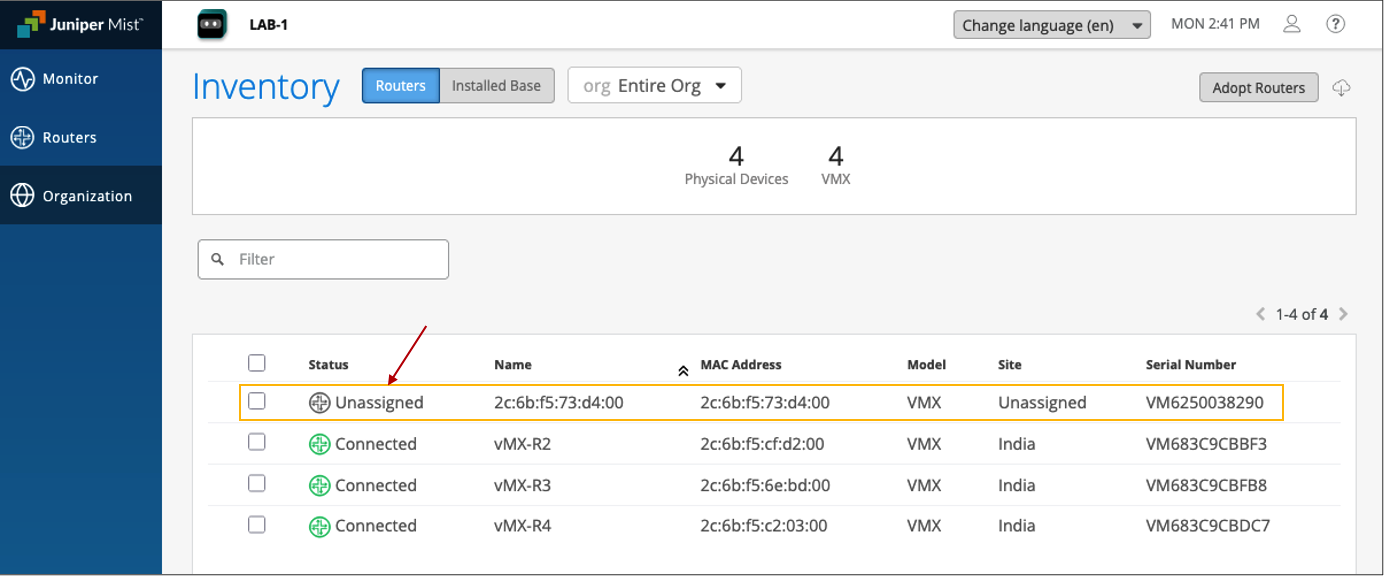This screenshot has height=576, width=1384.
Task: Switch to the Installed Base tab
Action: coord(496,86)
